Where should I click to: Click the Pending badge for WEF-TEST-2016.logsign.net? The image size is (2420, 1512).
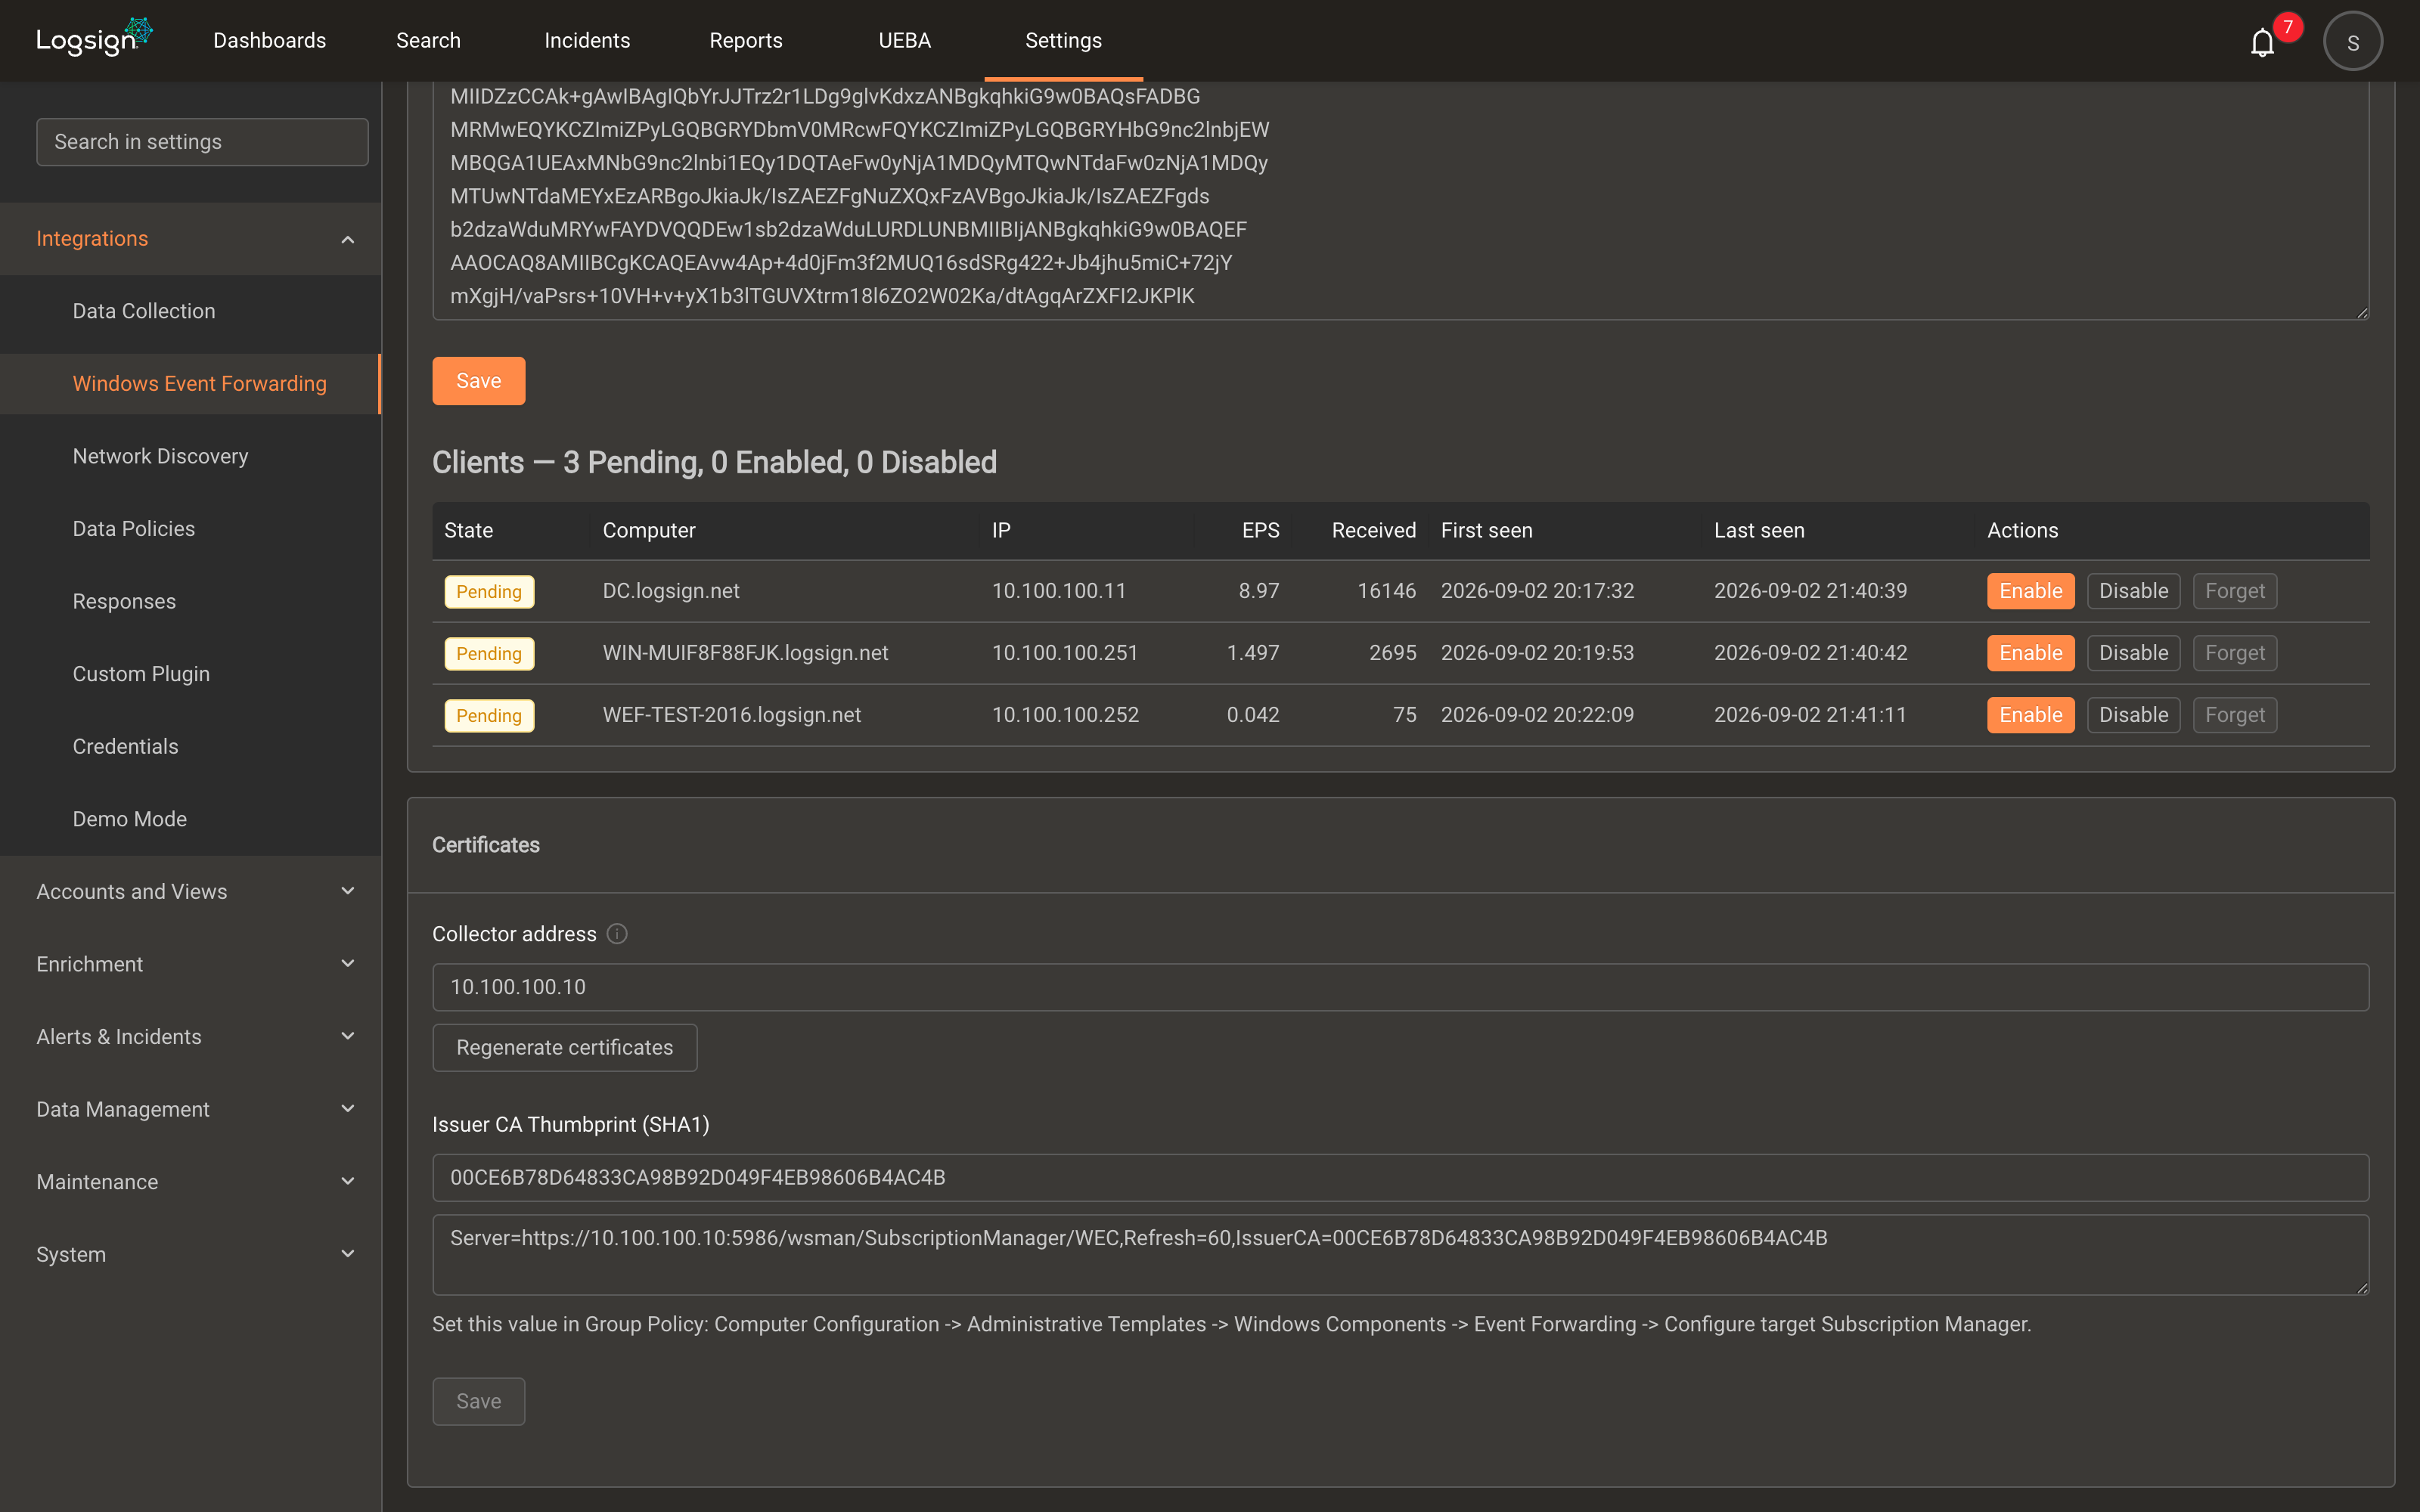pyautogui.click(x=489, y=716)
